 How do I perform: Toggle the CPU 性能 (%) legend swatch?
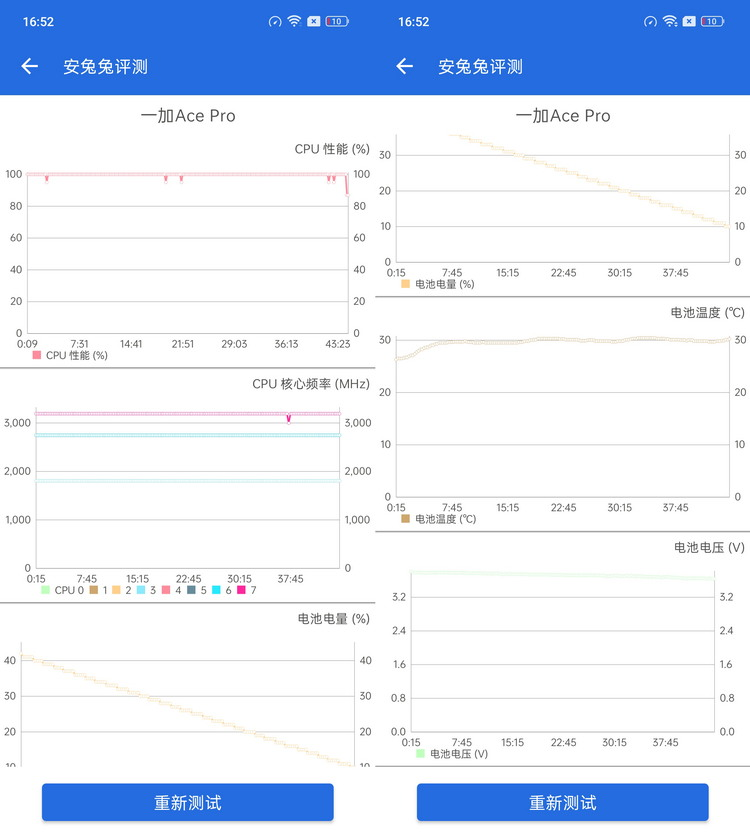pyautogui.click(x=36, y=355)
